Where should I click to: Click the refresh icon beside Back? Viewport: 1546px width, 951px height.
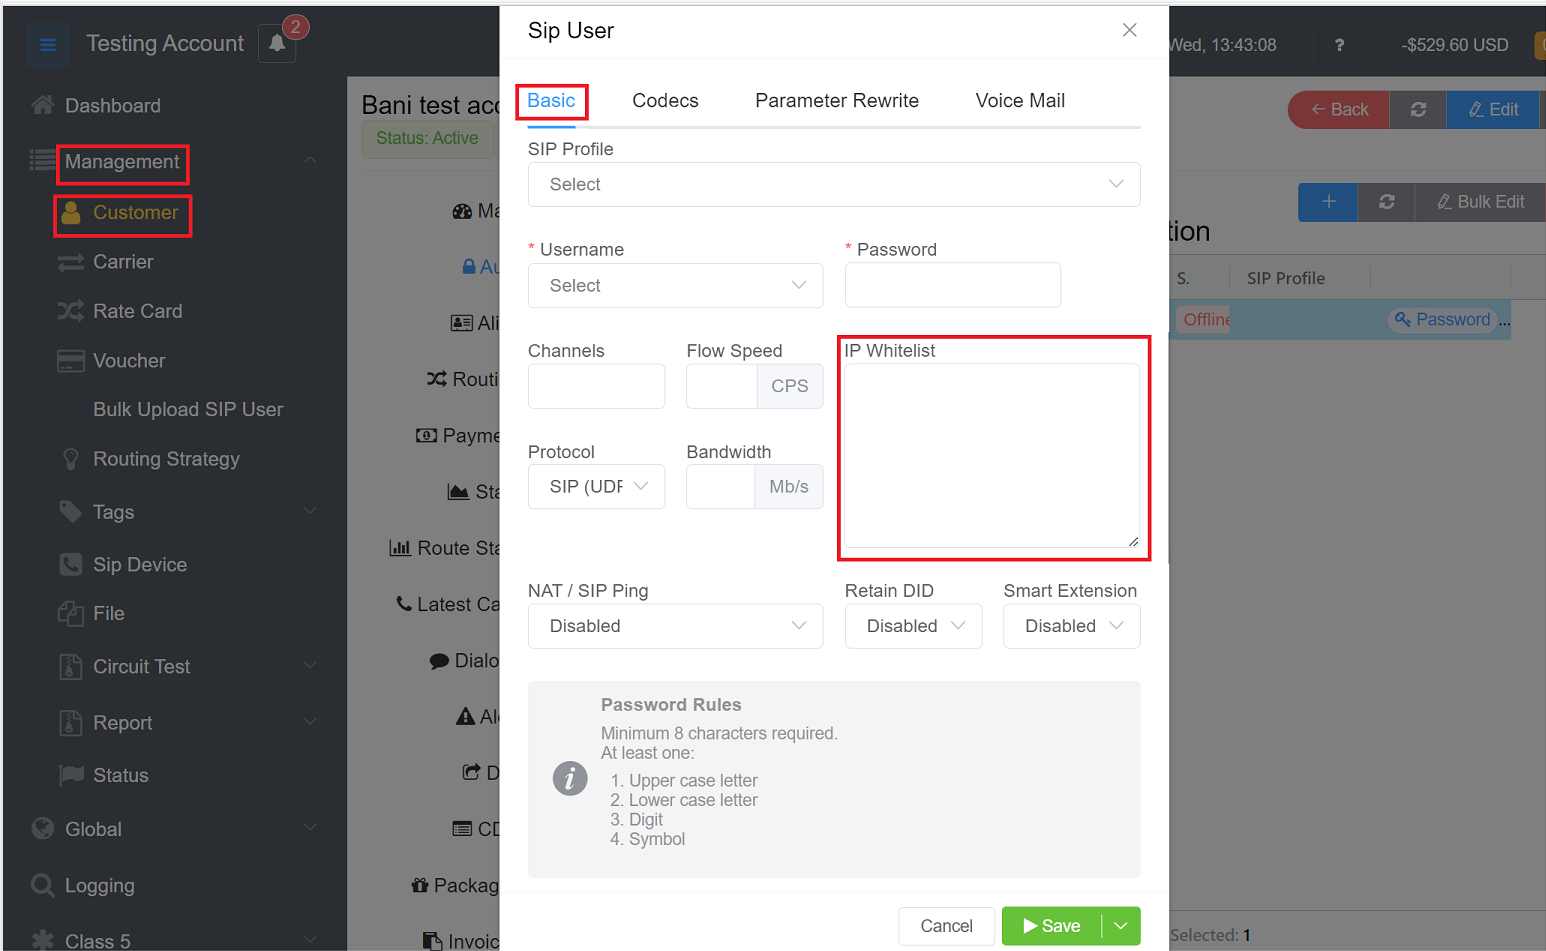pyautogui.click(x=1418, y=110)
